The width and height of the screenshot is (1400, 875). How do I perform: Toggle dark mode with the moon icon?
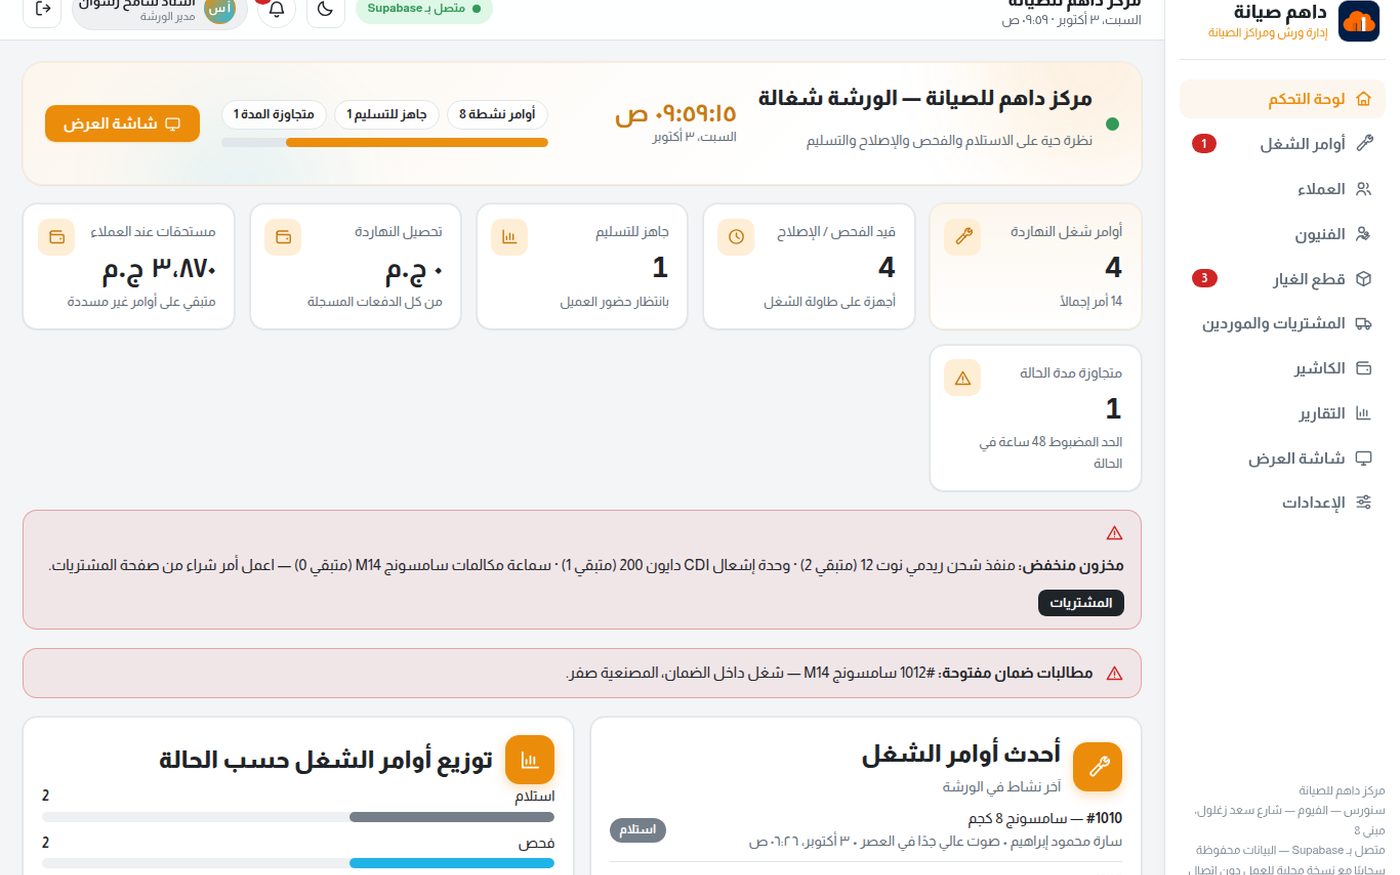tap(326, 9)
